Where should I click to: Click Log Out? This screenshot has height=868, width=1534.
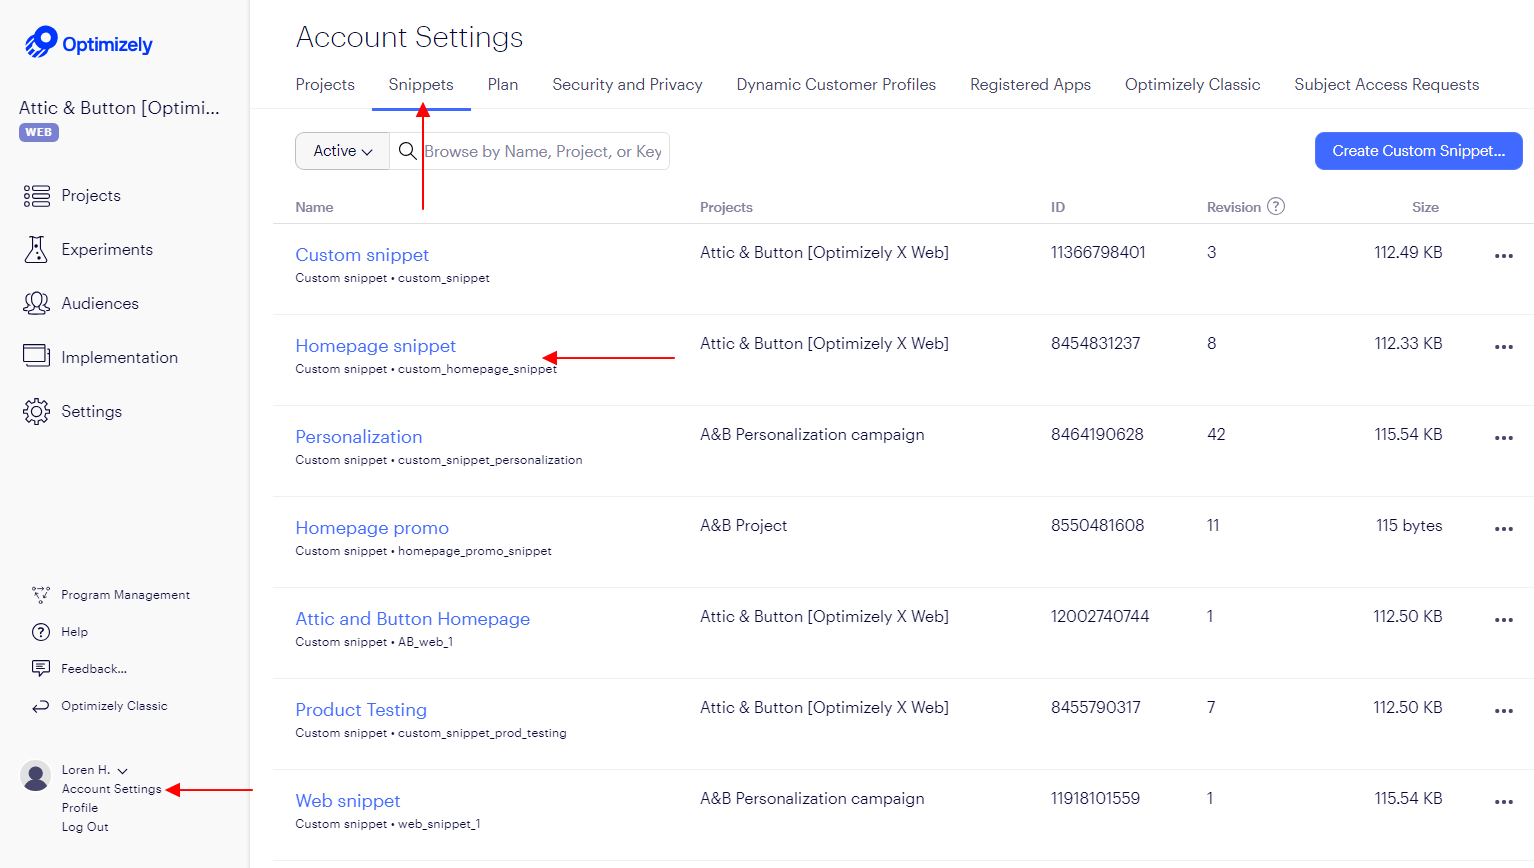click(85, 827)
